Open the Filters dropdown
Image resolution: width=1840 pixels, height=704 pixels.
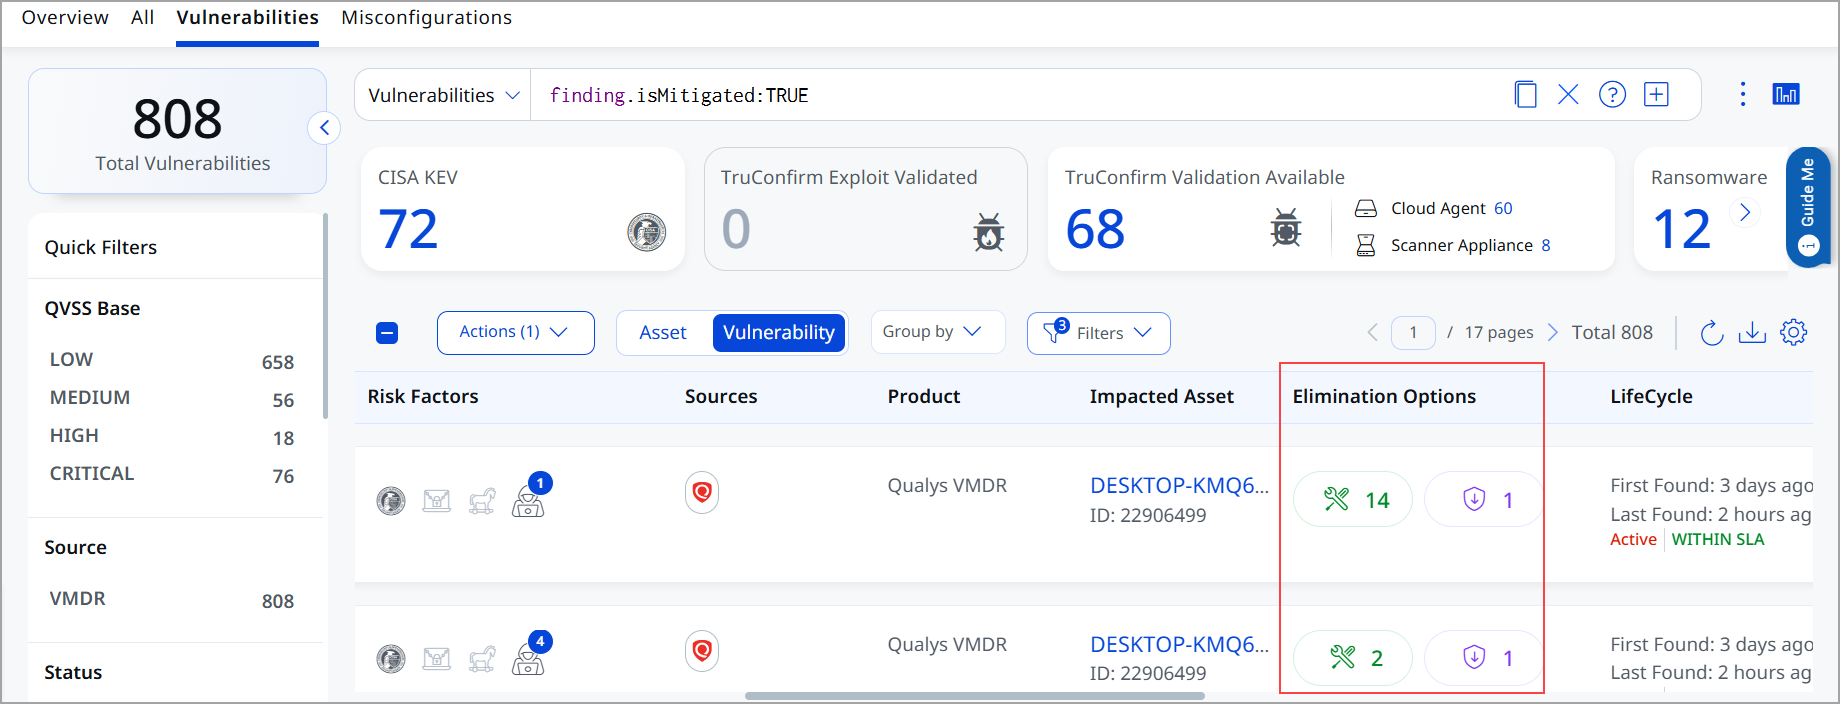point(1098,333)
